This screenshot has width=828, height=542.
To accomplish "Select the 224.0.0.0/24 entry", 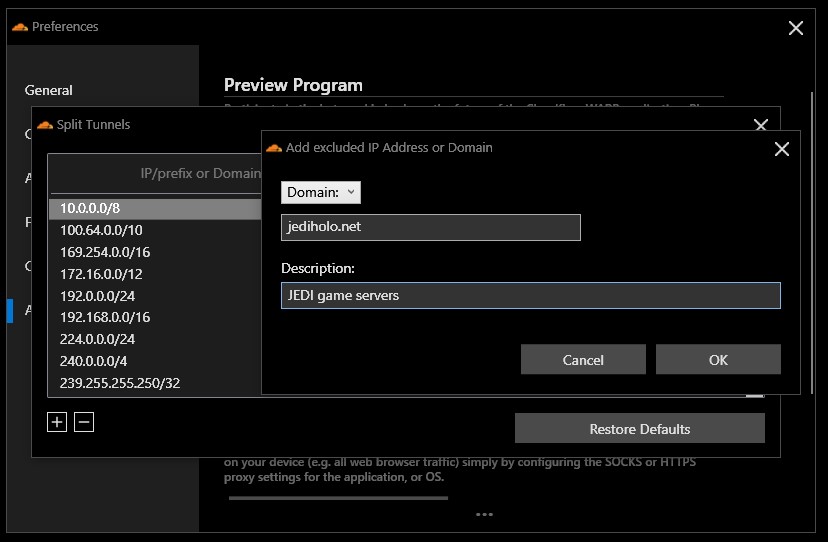I will point(150,339).
